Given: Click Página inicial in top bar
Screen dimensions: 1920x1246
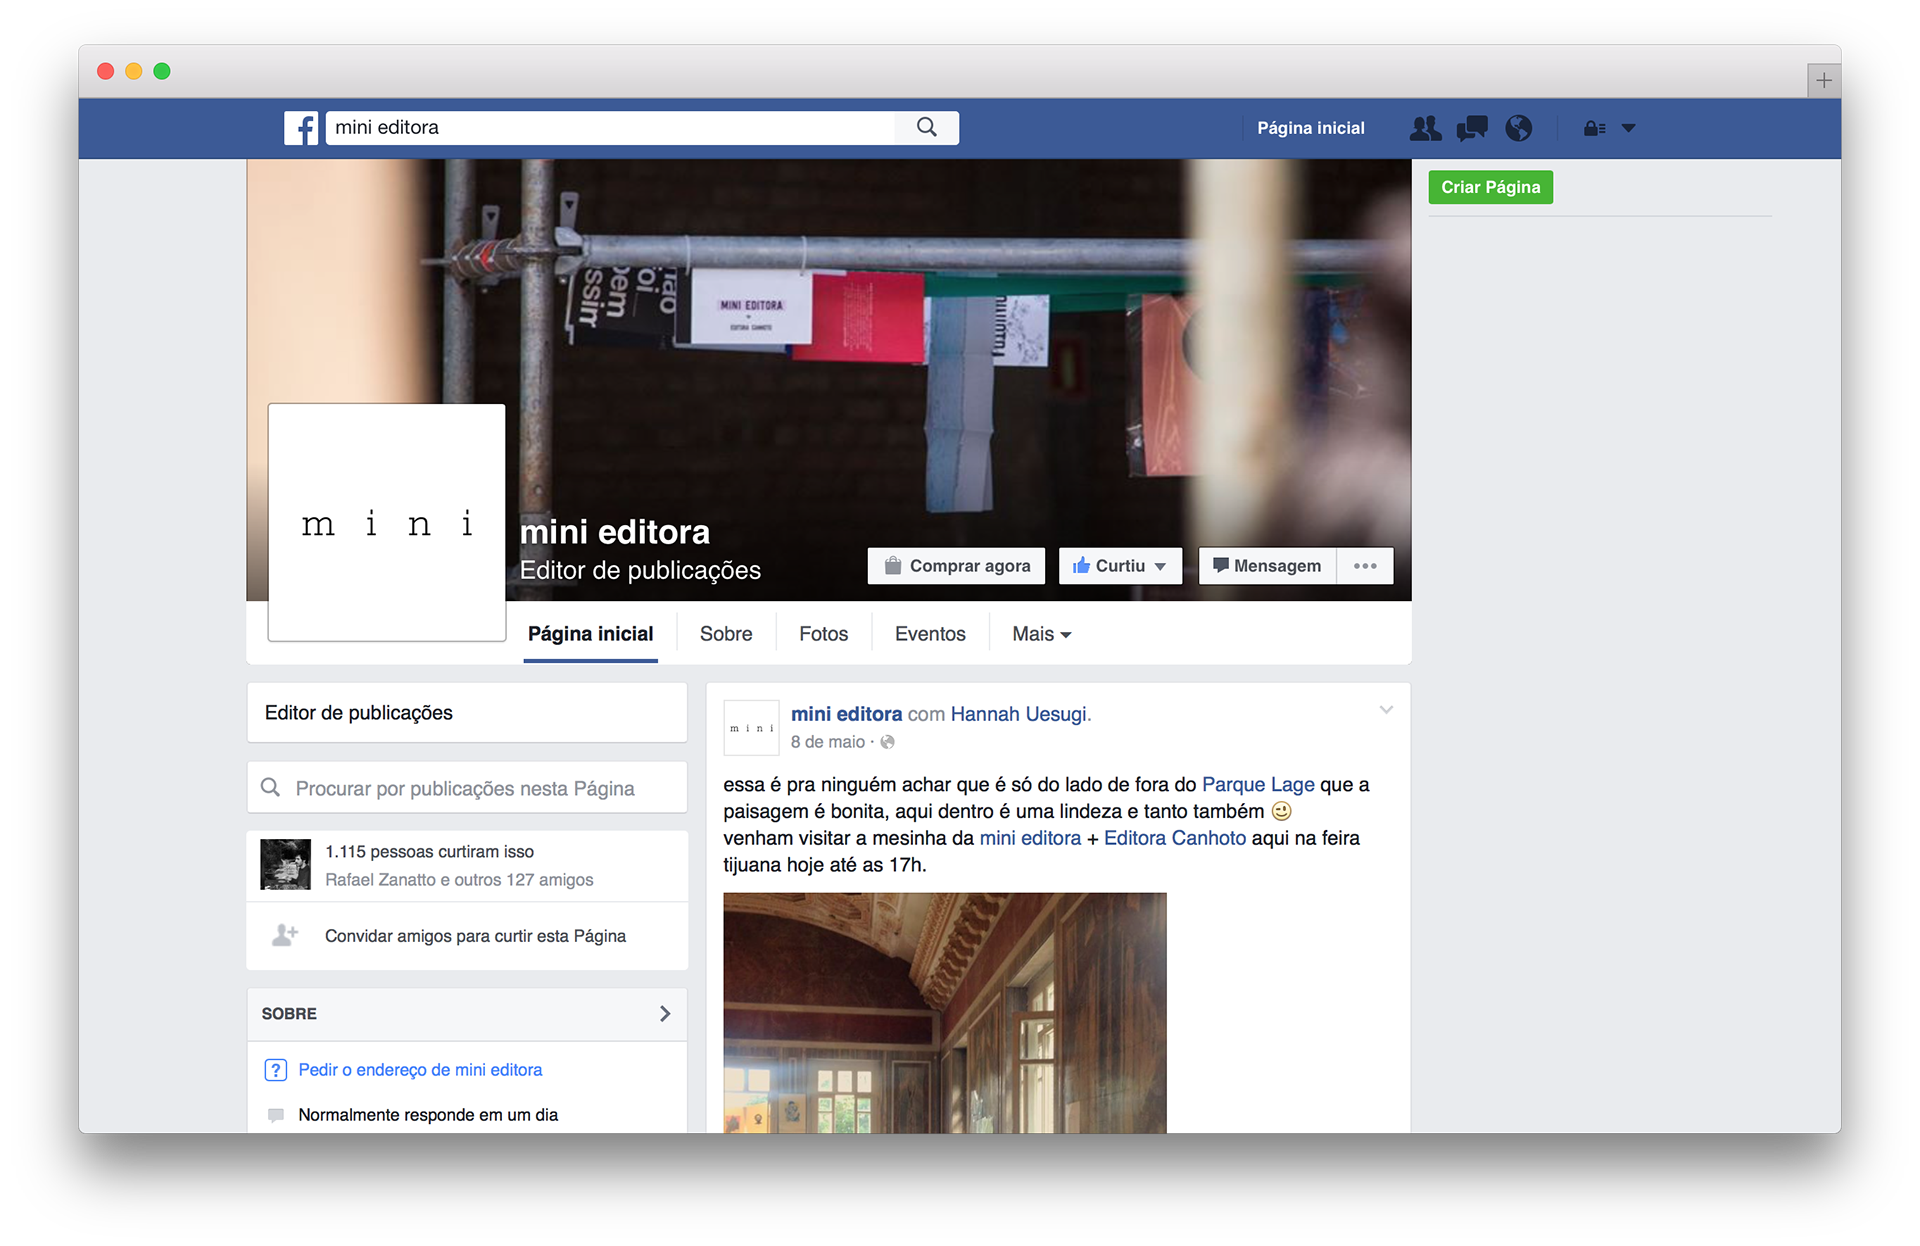Looking at the screenshot, I should pyautogui.click(x=1310, y=128).
